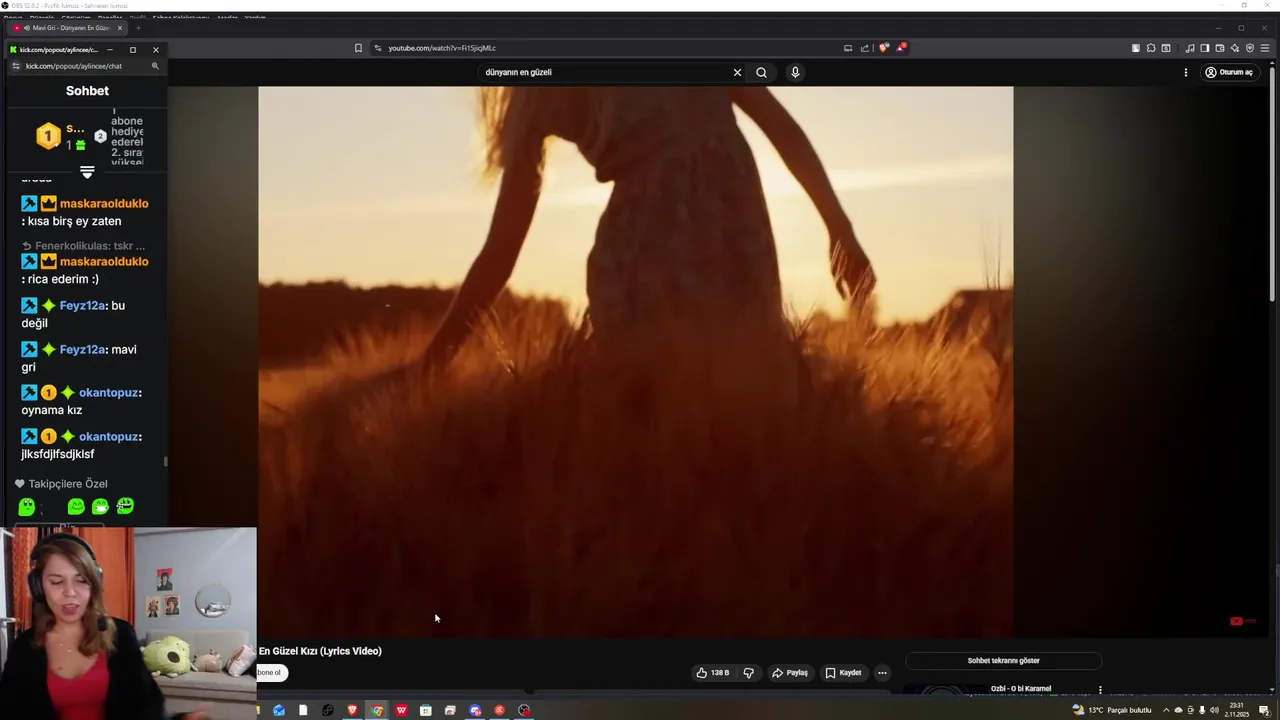Open a new browser tab with plus
1280x720 pixels.
[x=139, y=28]
